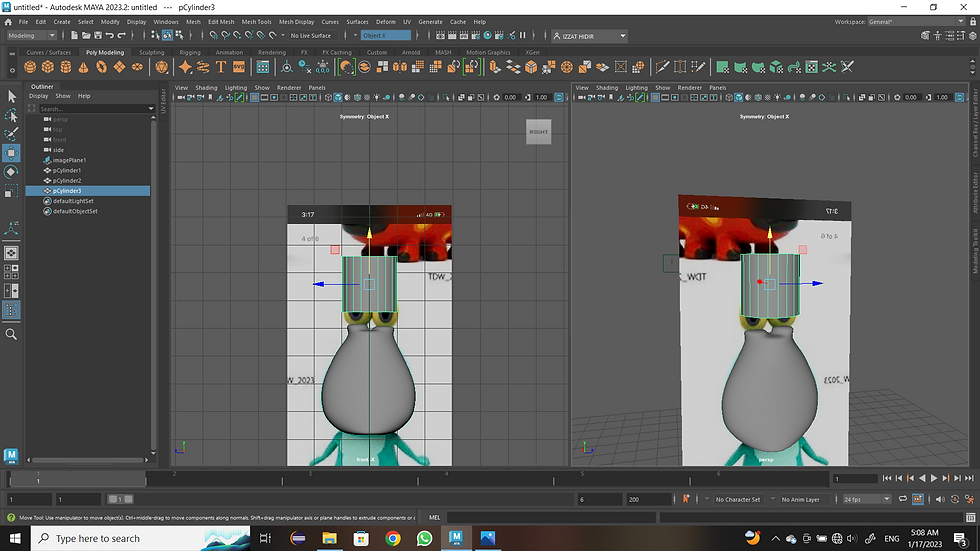The image size is (980, 551).
Task: Open the Edit Mesh menu
Action: coord(221,22)
